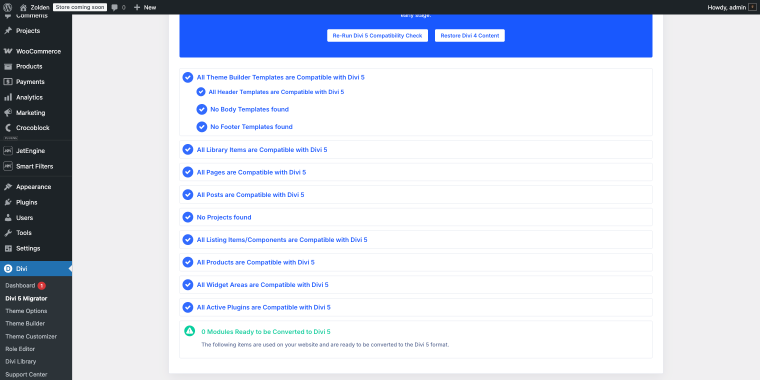Click the Plugins plug icon

[x=8, y=202]
